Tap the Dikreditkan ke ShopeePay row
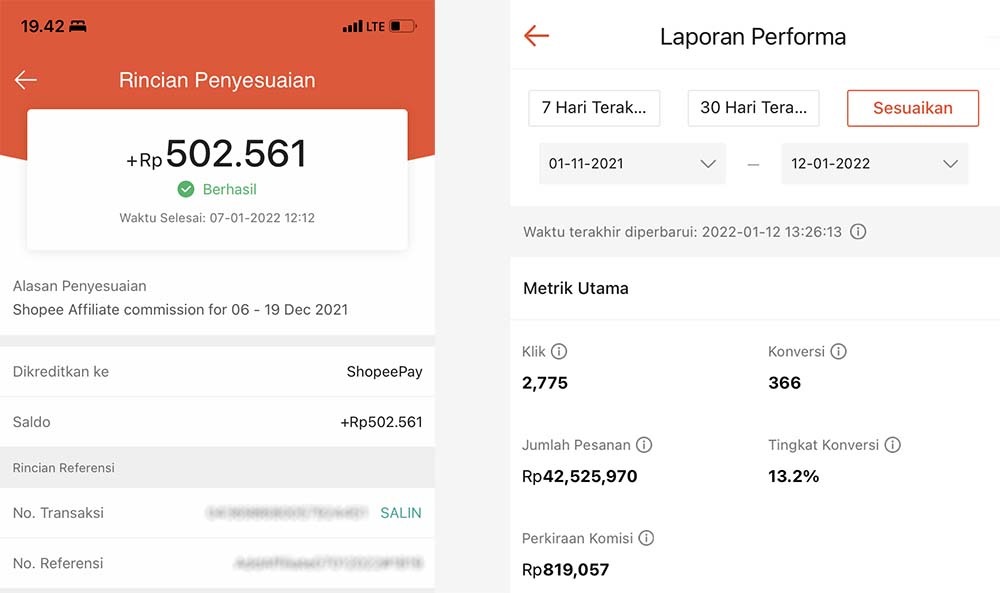1000x593 pixels. [x=217, y=372]
